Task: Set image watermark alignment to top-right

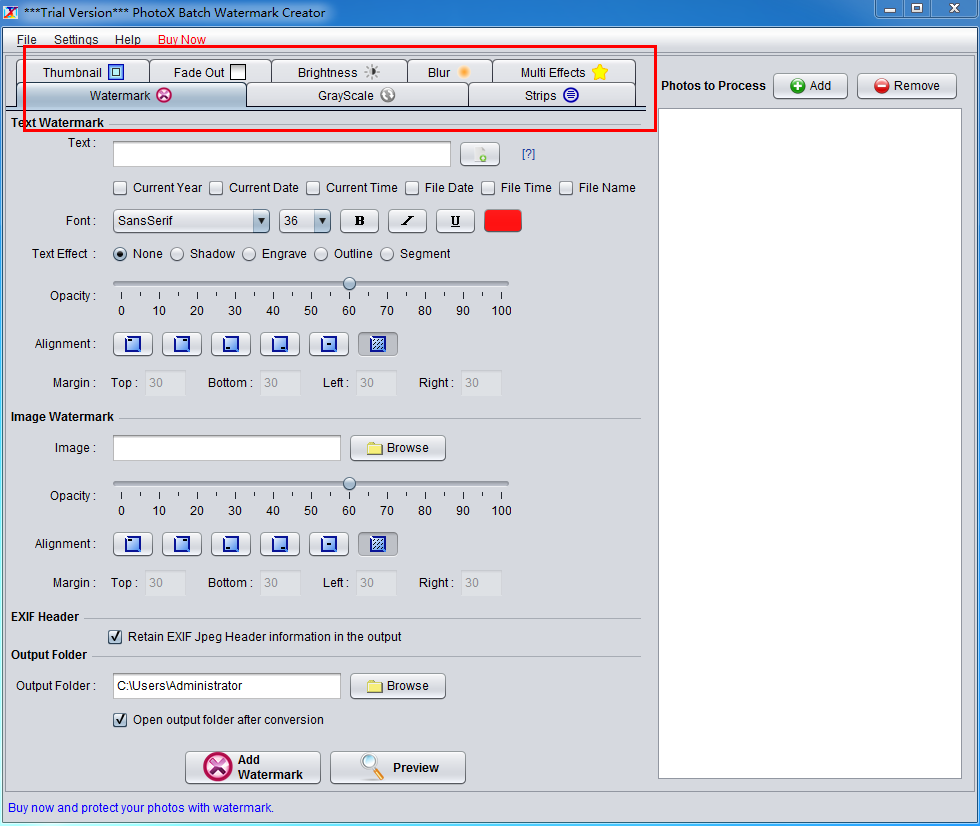Action: [182, 544]
